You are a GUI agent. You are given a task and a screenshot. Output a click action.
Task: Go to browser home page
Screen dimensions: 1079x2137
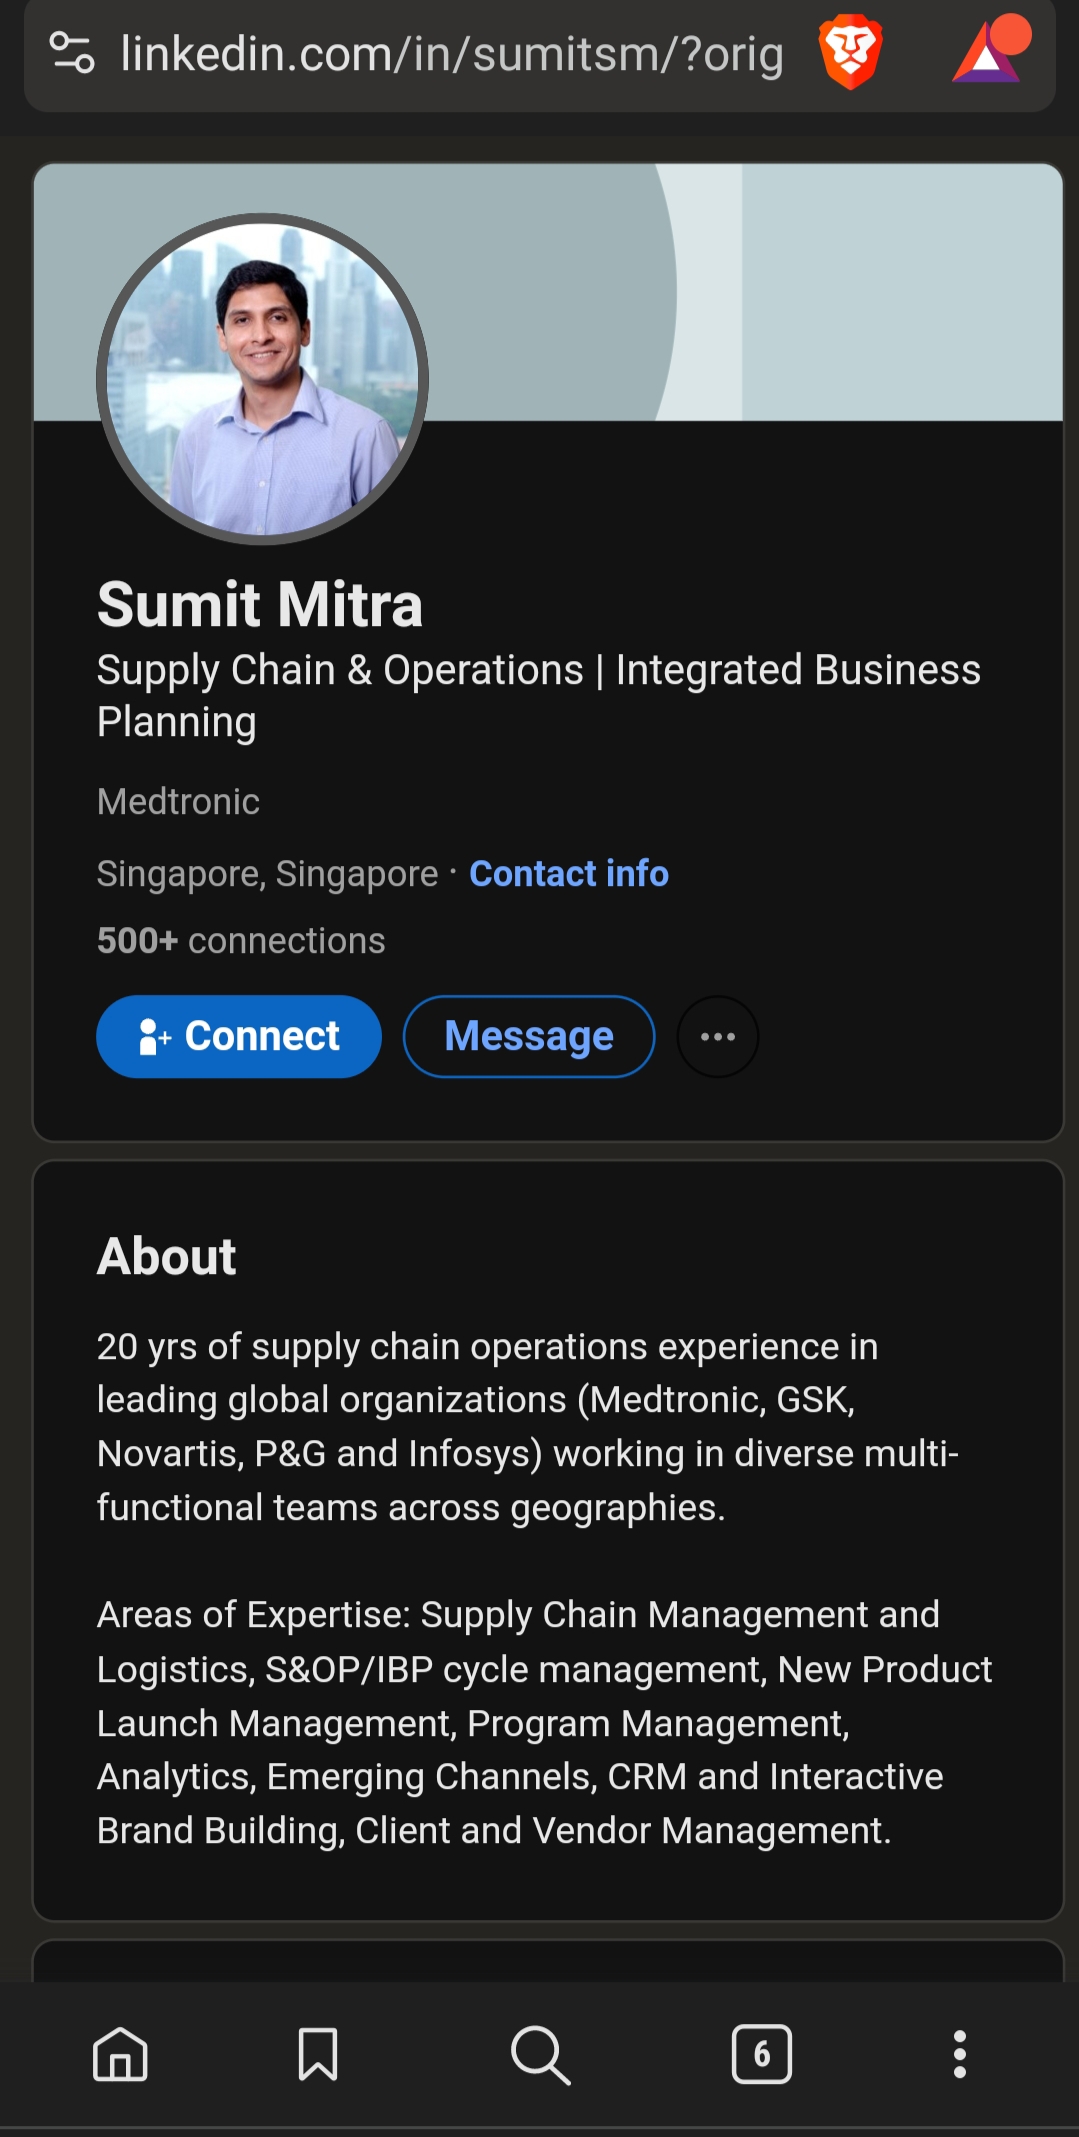(x=120, y=2055)
